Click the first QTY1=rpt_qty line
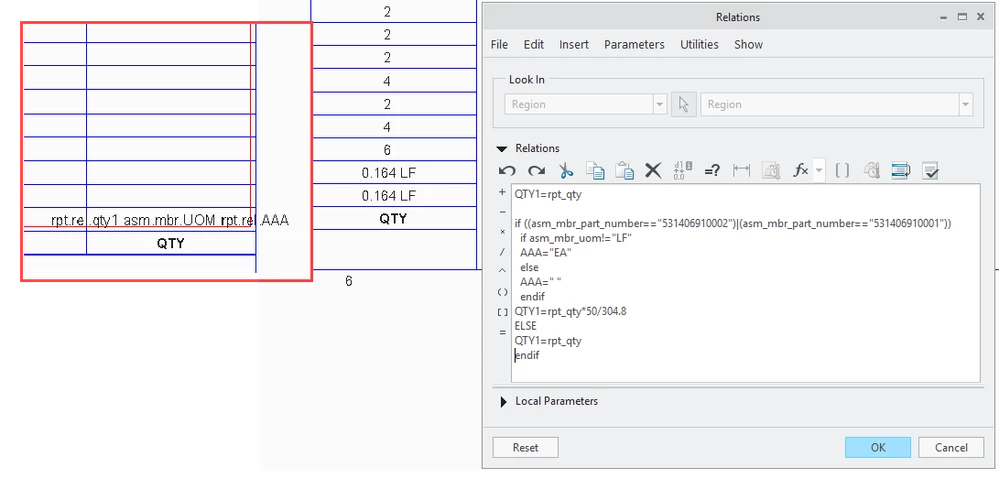This screenshot has width=999, height=479. tap(548, 194)
